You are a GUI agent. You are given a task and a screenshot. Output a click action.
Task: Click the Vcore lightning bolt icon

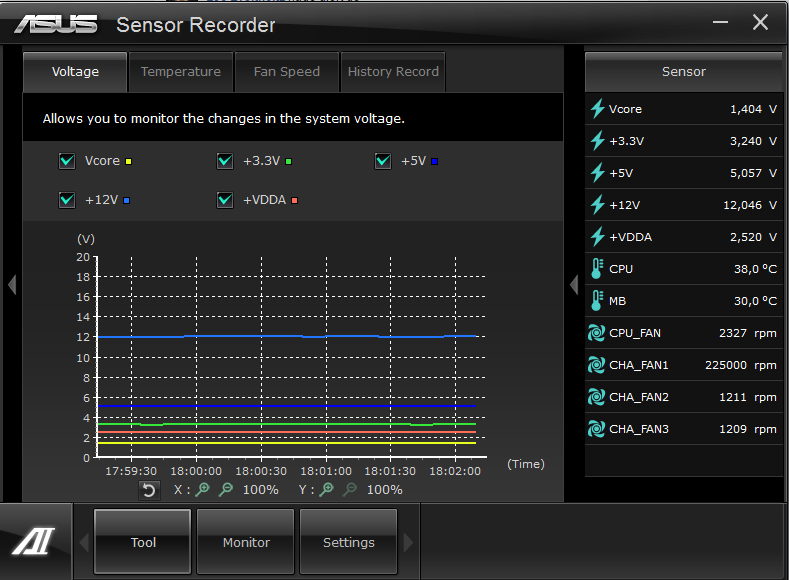tap(597, 109)
